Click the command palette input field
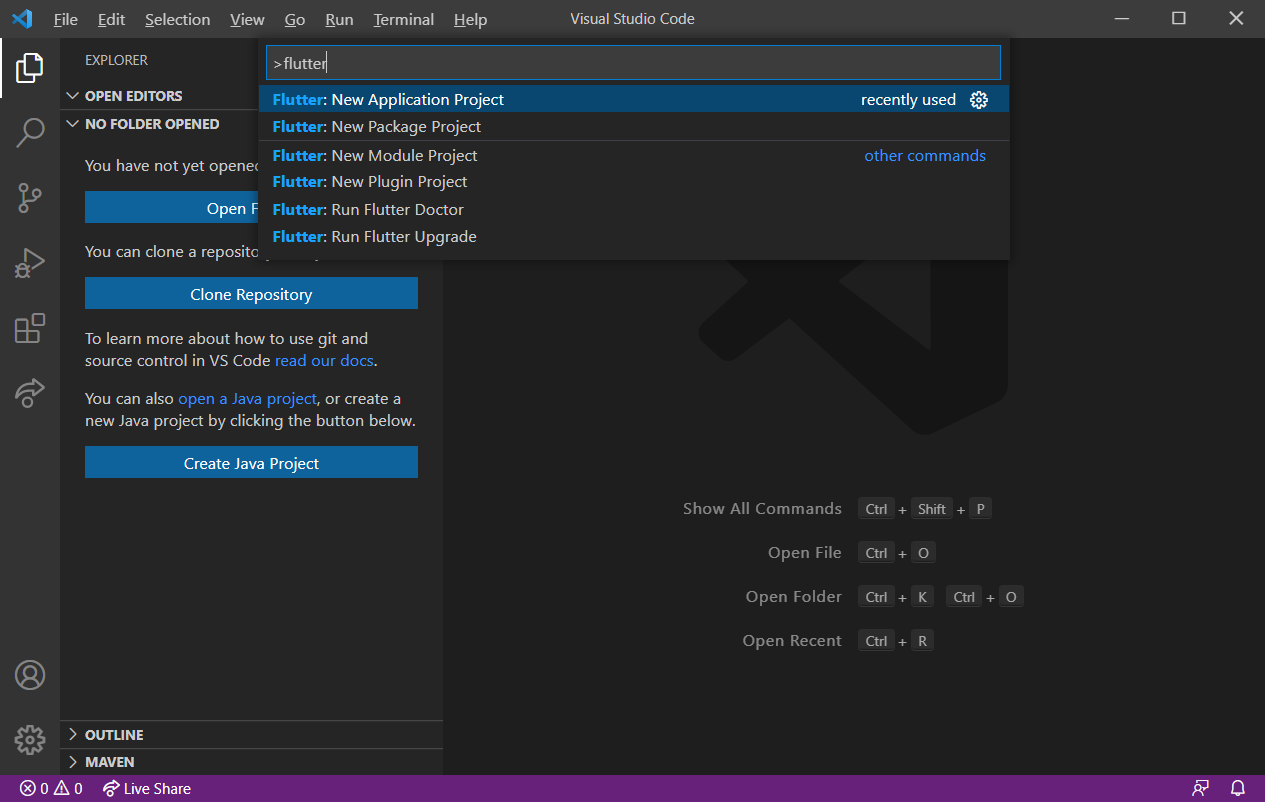The image size is (1265, 802). tap(634, 63)
